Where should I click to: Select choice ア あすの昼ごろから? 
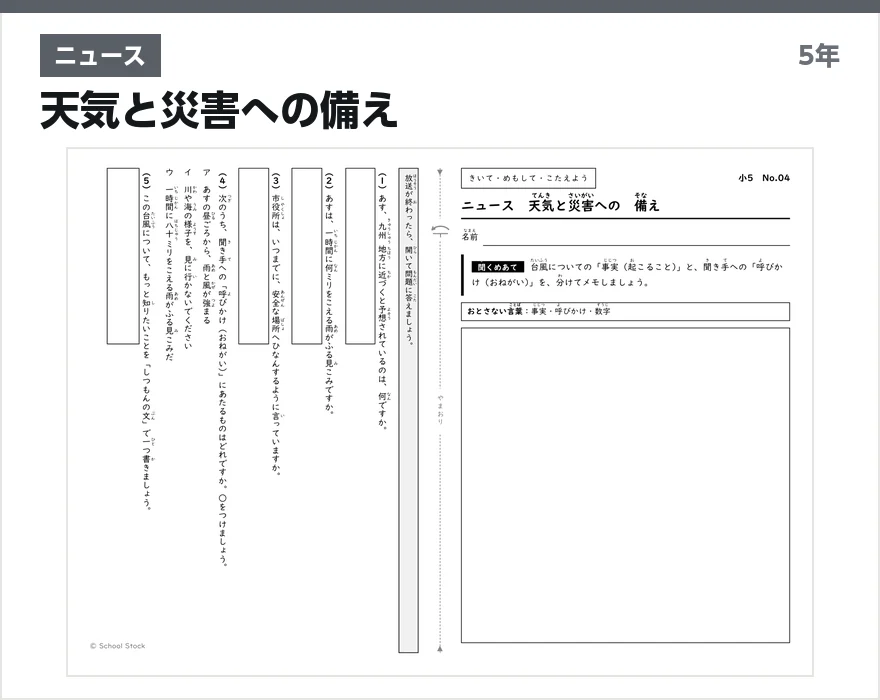pos(207,247)
